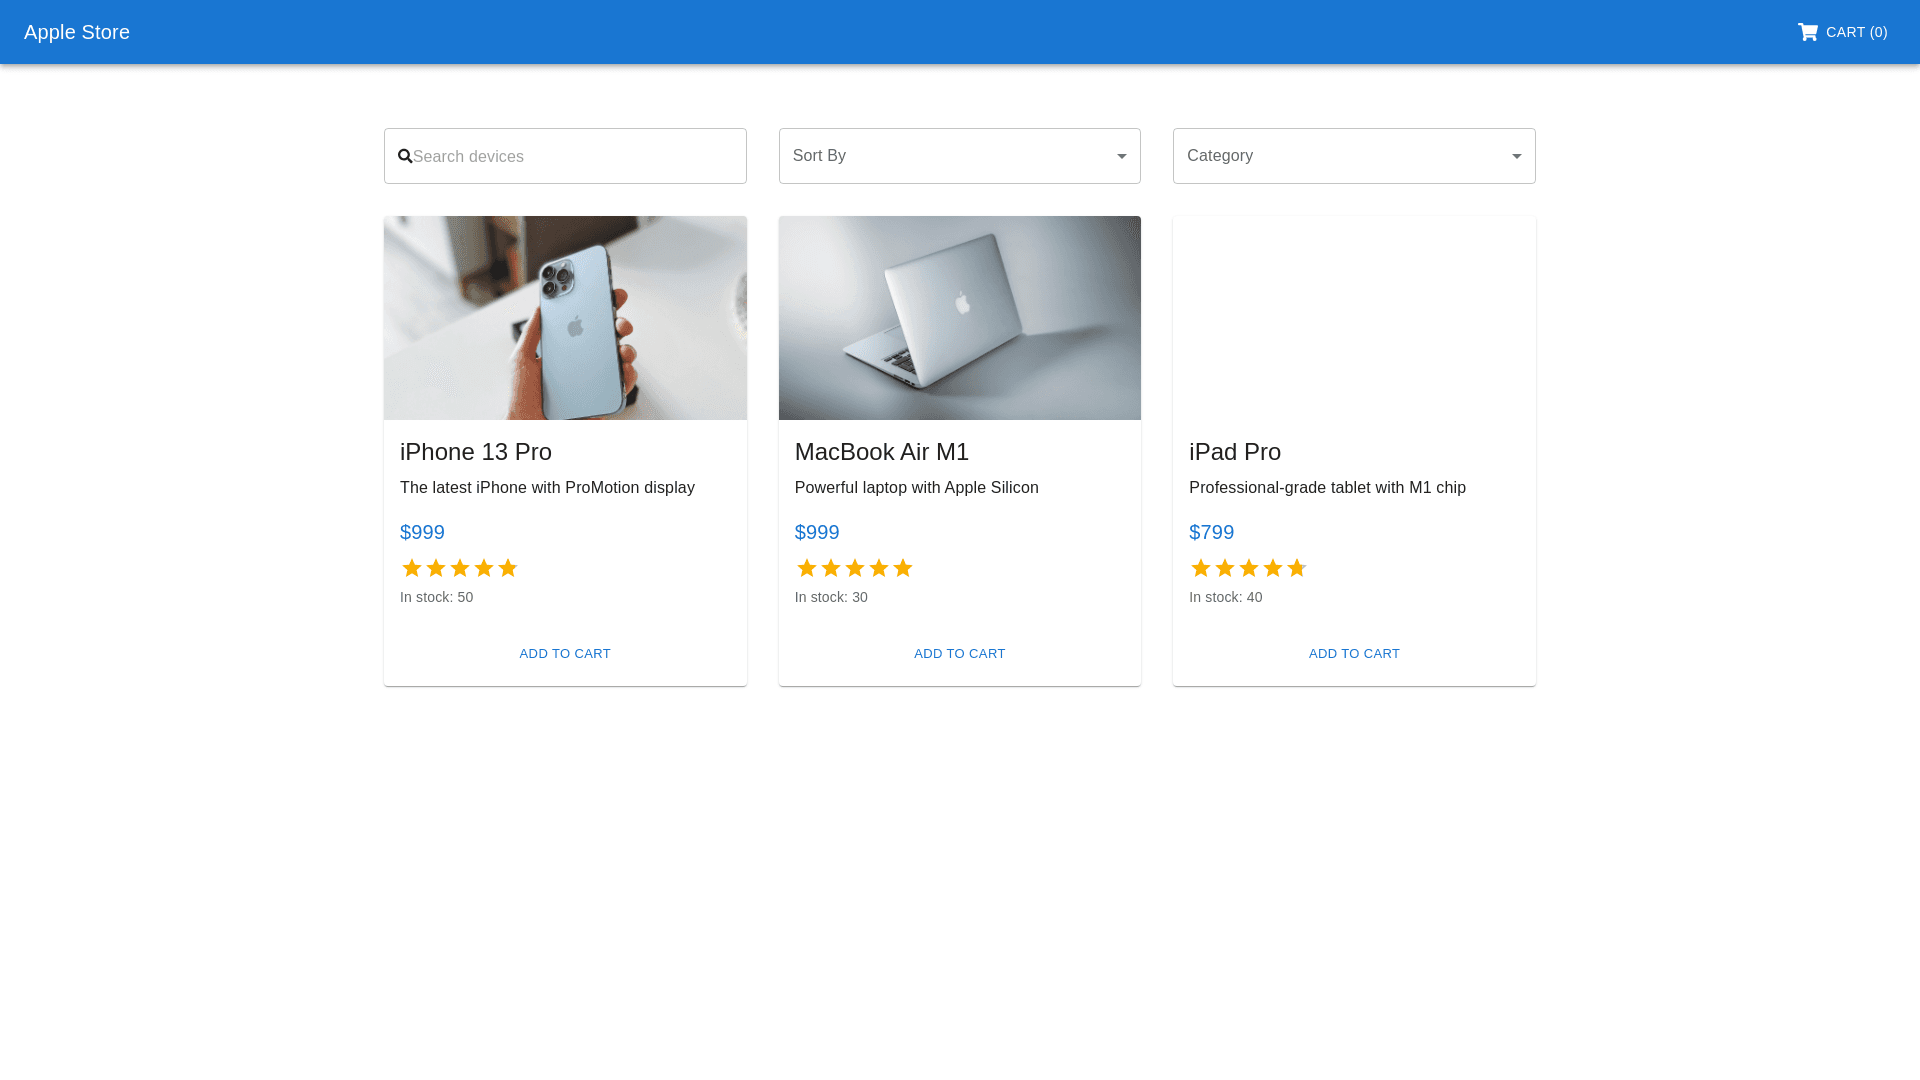1920x1080 pixels.
Task: Click second star of iPad Pro rating
Action: click(x=1225, y=568)
